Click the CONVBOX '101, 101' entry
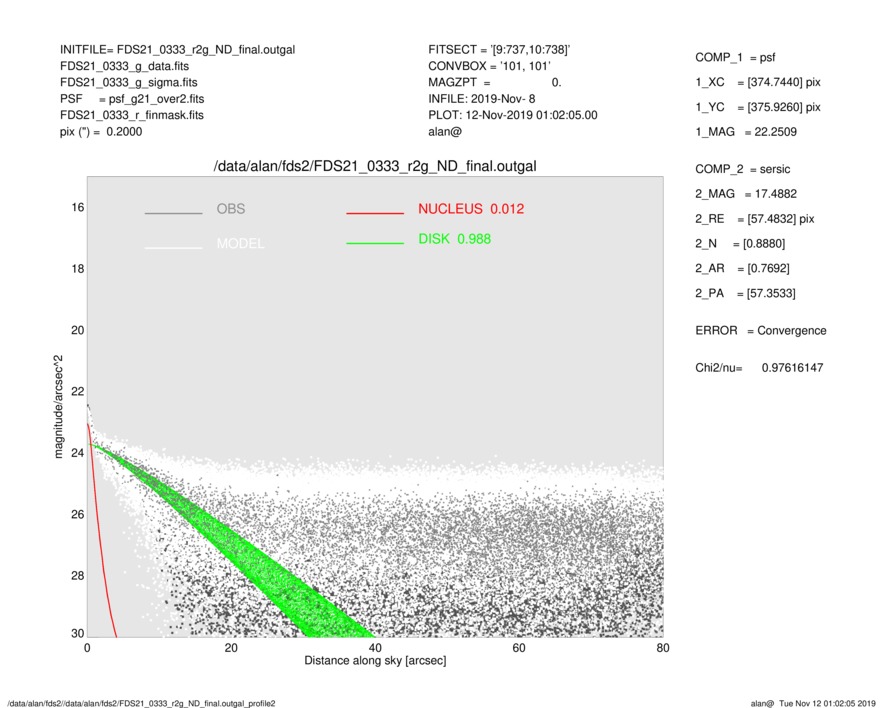Screen dimensions: 885x708 489,66
